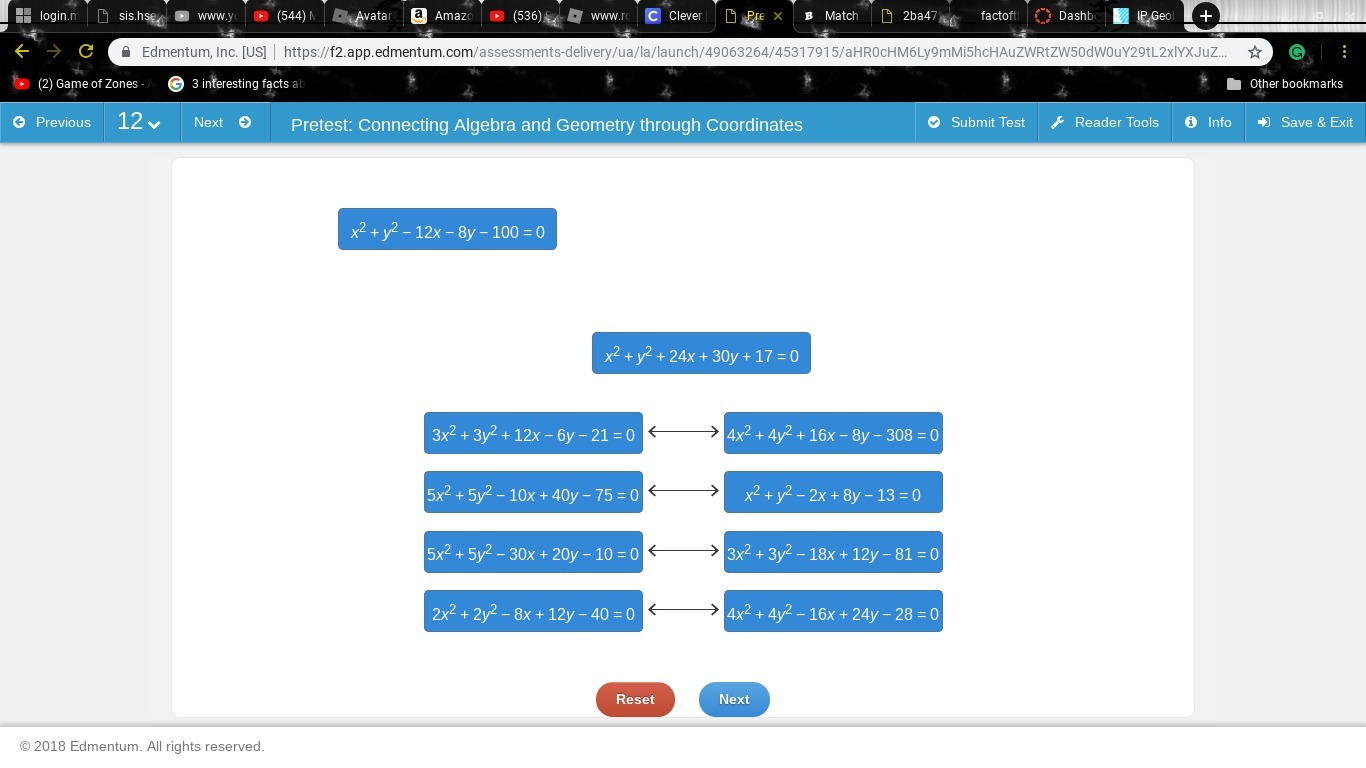Click the Submit Test button
The height and width of the screenshot is (768, 1366).
(x=976, y=122)
